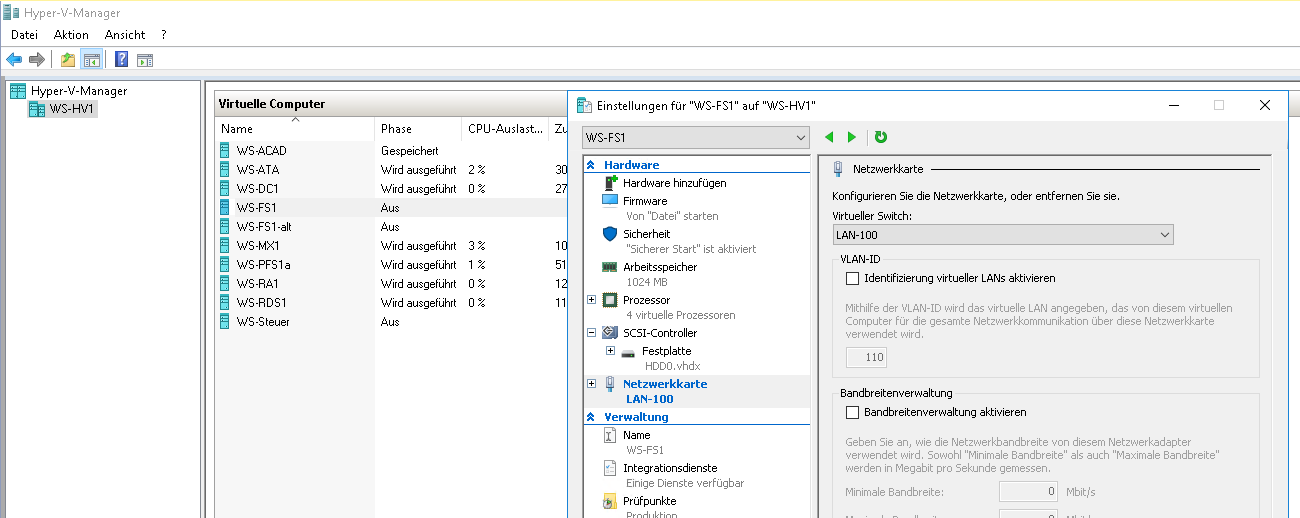Click the up-one-level folder toolbar icon
Screen dimensions: 1300x518
coord(68,59)
